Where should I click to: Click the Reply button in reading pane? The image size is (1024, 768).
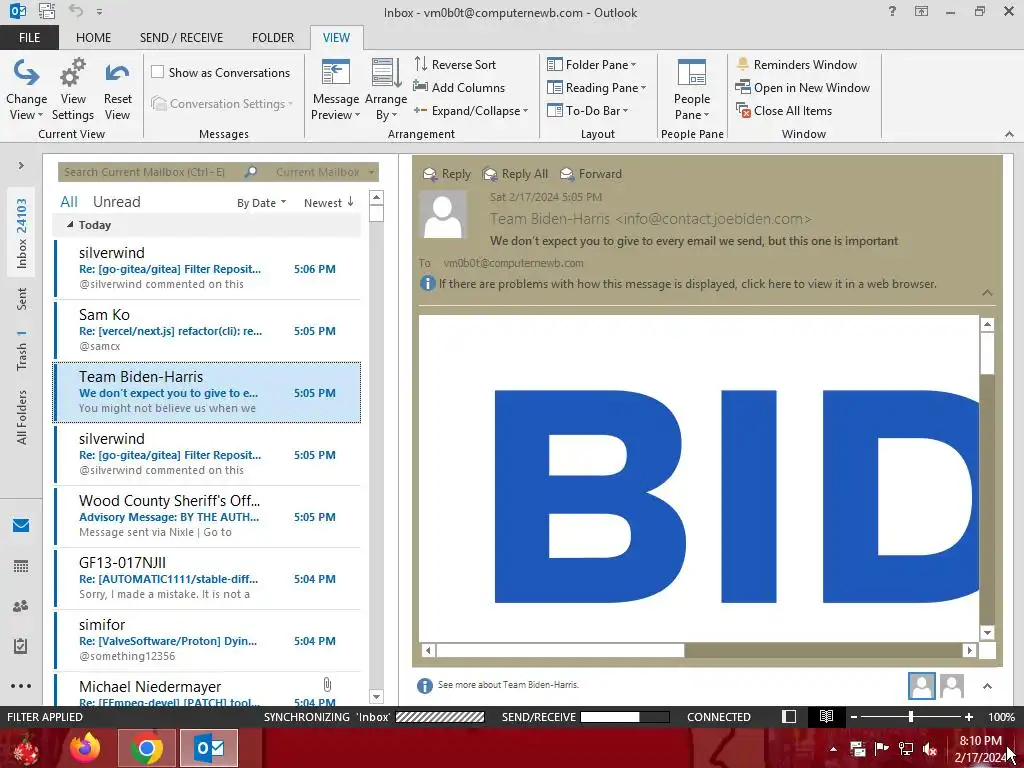(x=447, y=174)
